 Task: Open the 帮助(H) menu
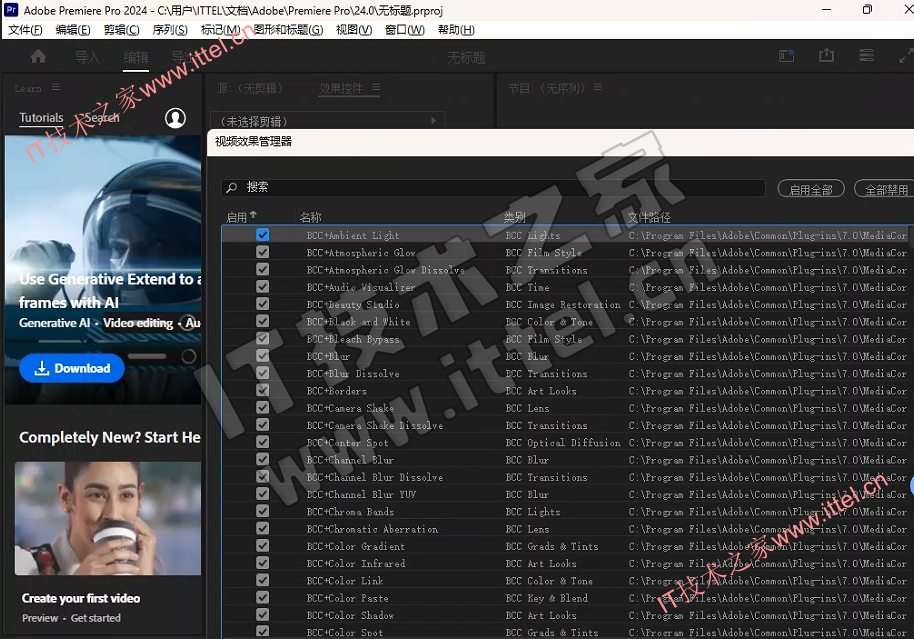coord(456,30)
